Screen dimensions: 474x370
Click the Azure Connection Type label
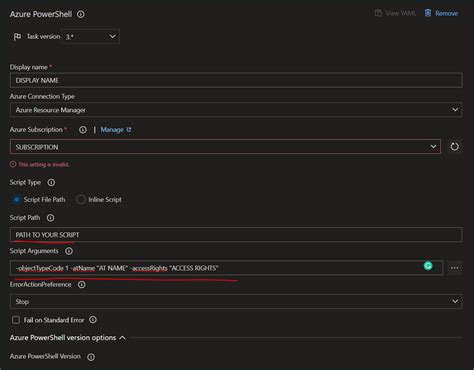42,96
